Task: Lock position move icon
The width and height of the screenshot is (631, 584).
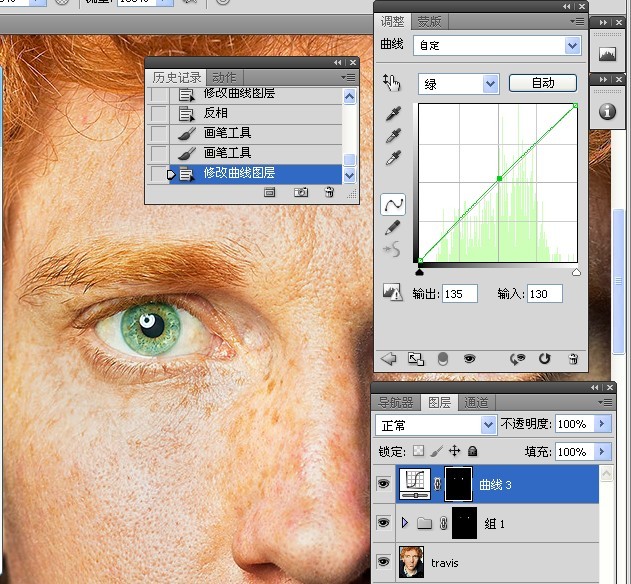Action: [x=454, y=451]
